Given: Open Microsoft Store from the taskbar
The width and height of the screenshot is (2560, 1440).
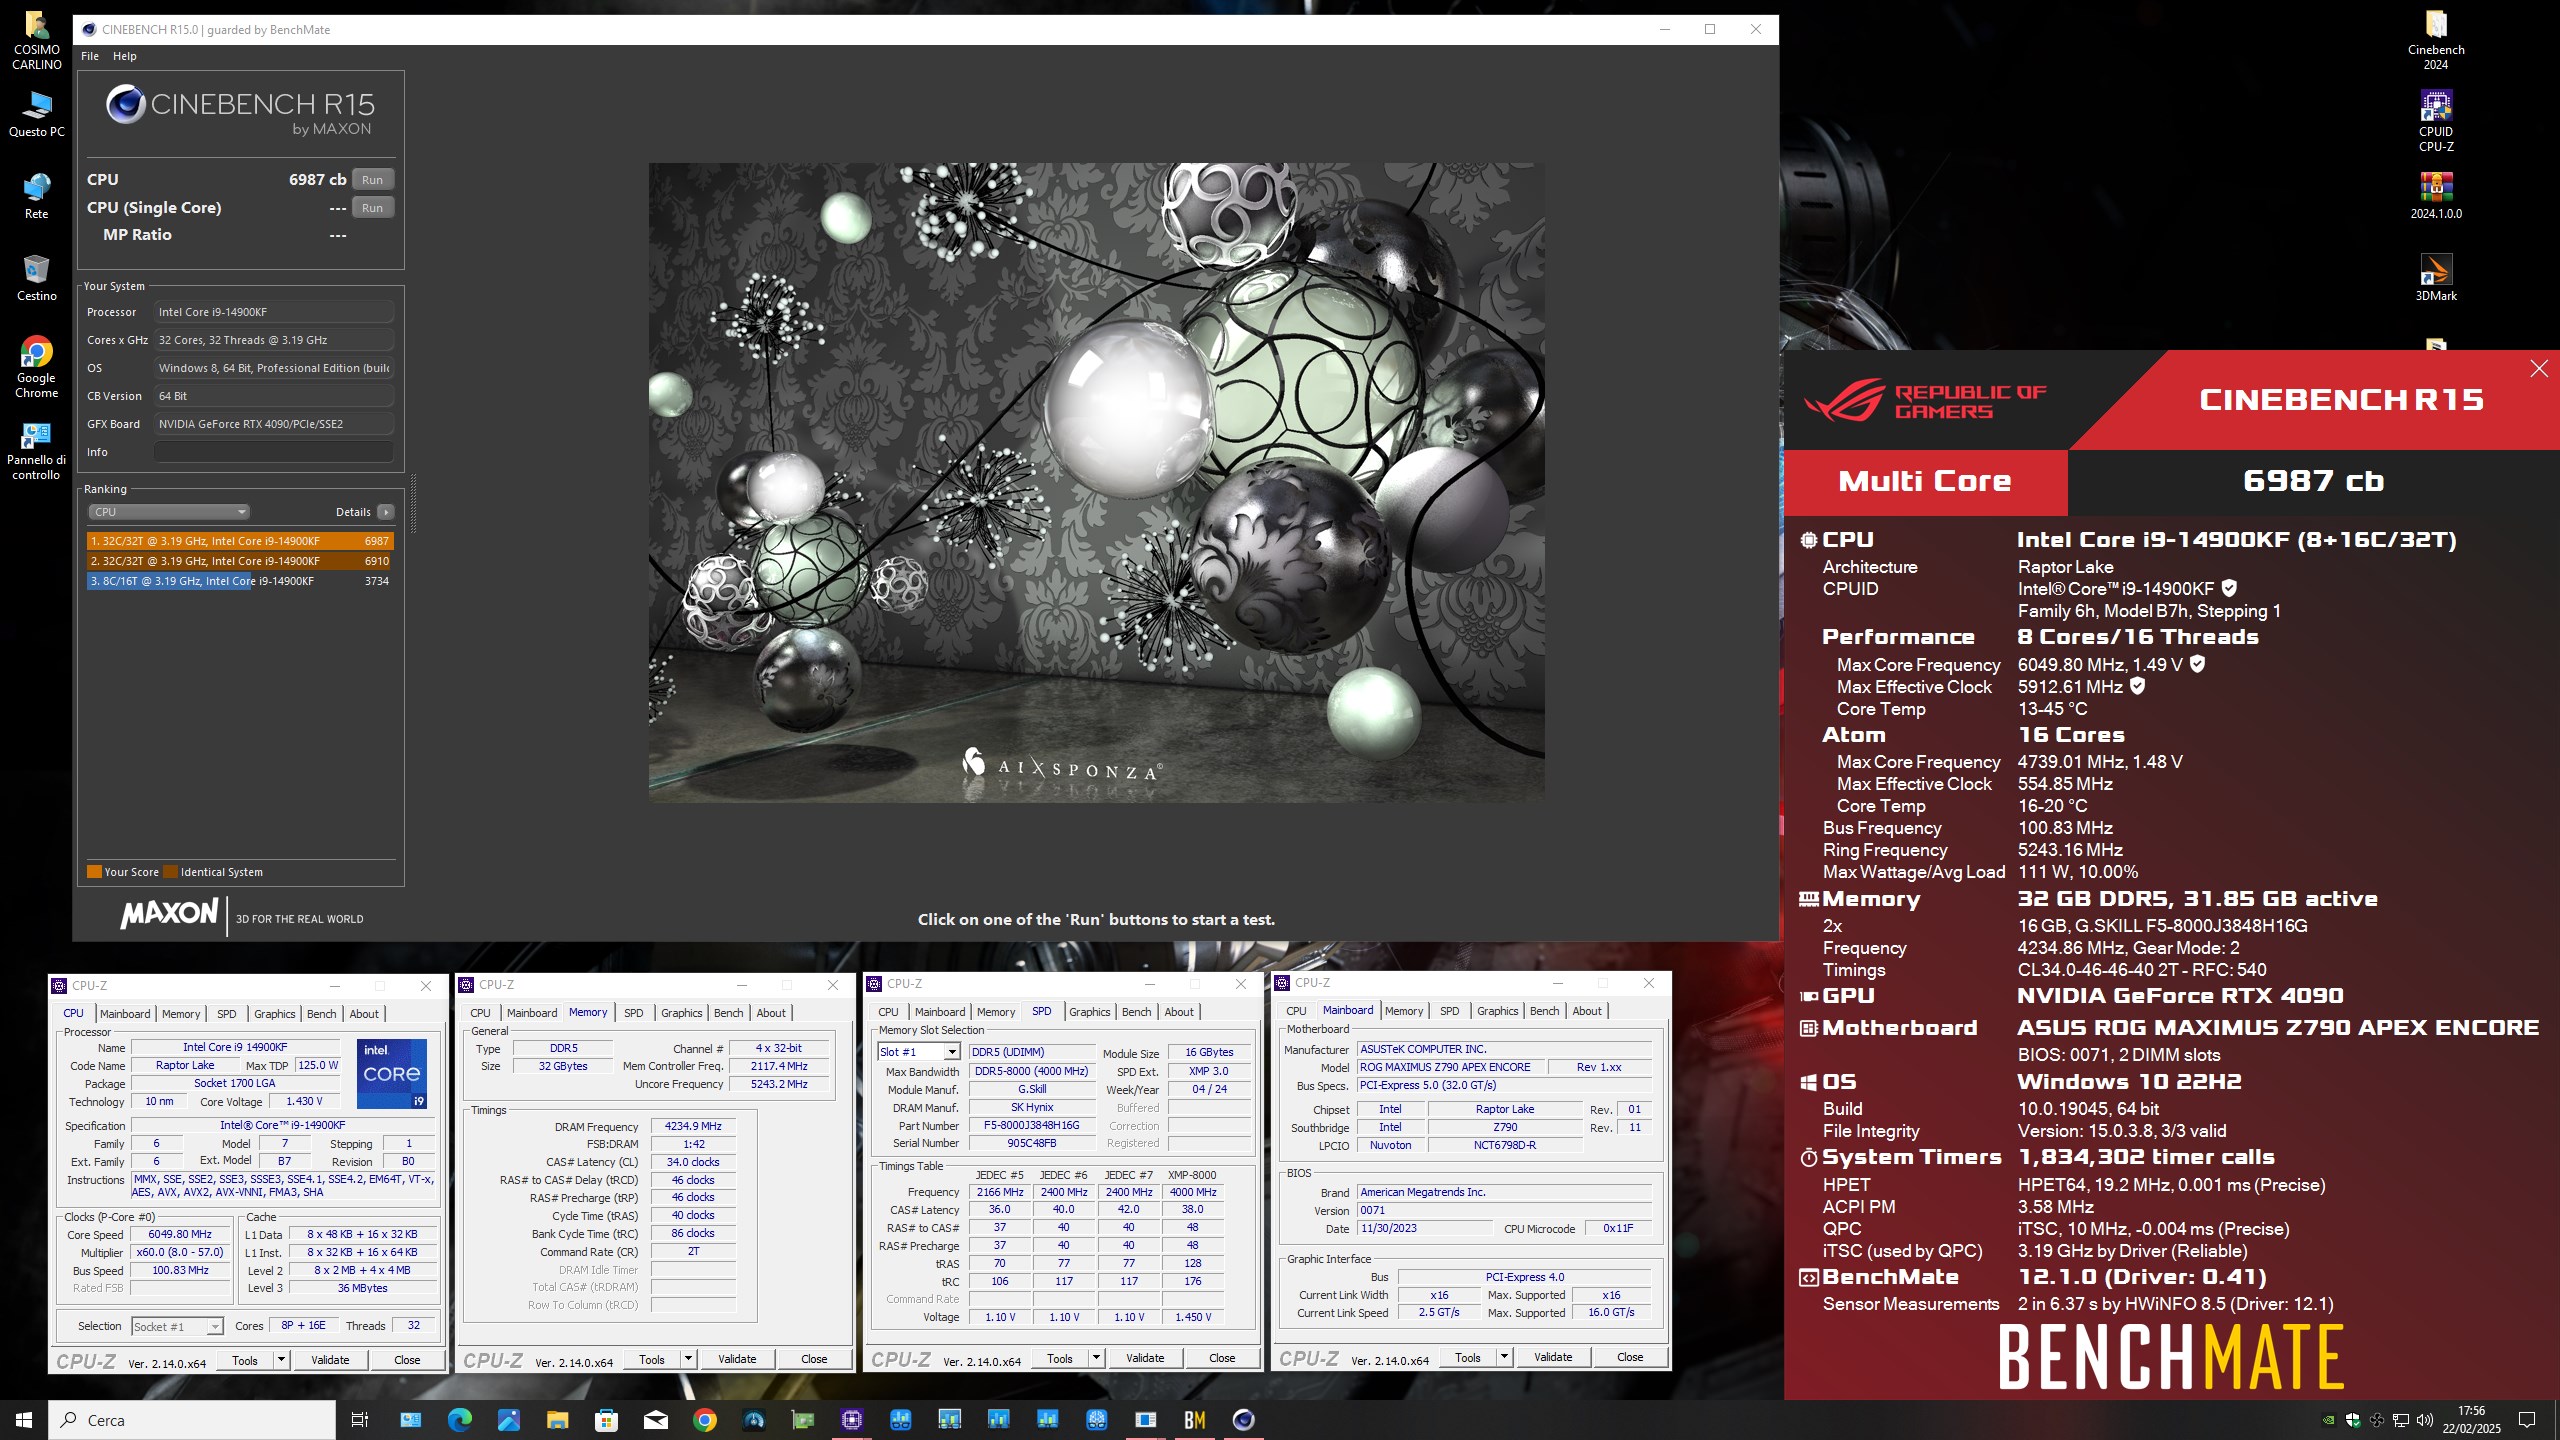Looking at the screenshot, I should click(x=606, y=1420).
